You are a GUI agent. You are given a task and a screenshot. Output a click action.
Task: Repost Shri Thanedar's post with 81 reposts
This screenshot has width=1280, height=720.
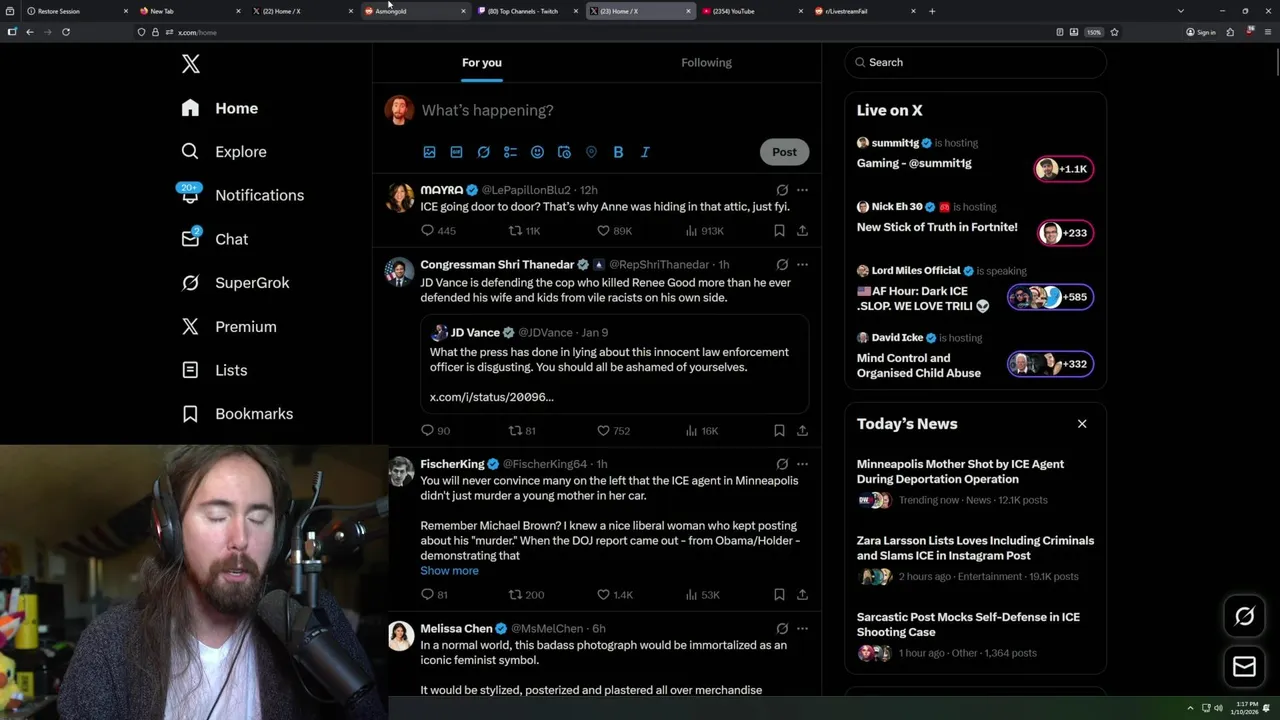click(522, 431)
